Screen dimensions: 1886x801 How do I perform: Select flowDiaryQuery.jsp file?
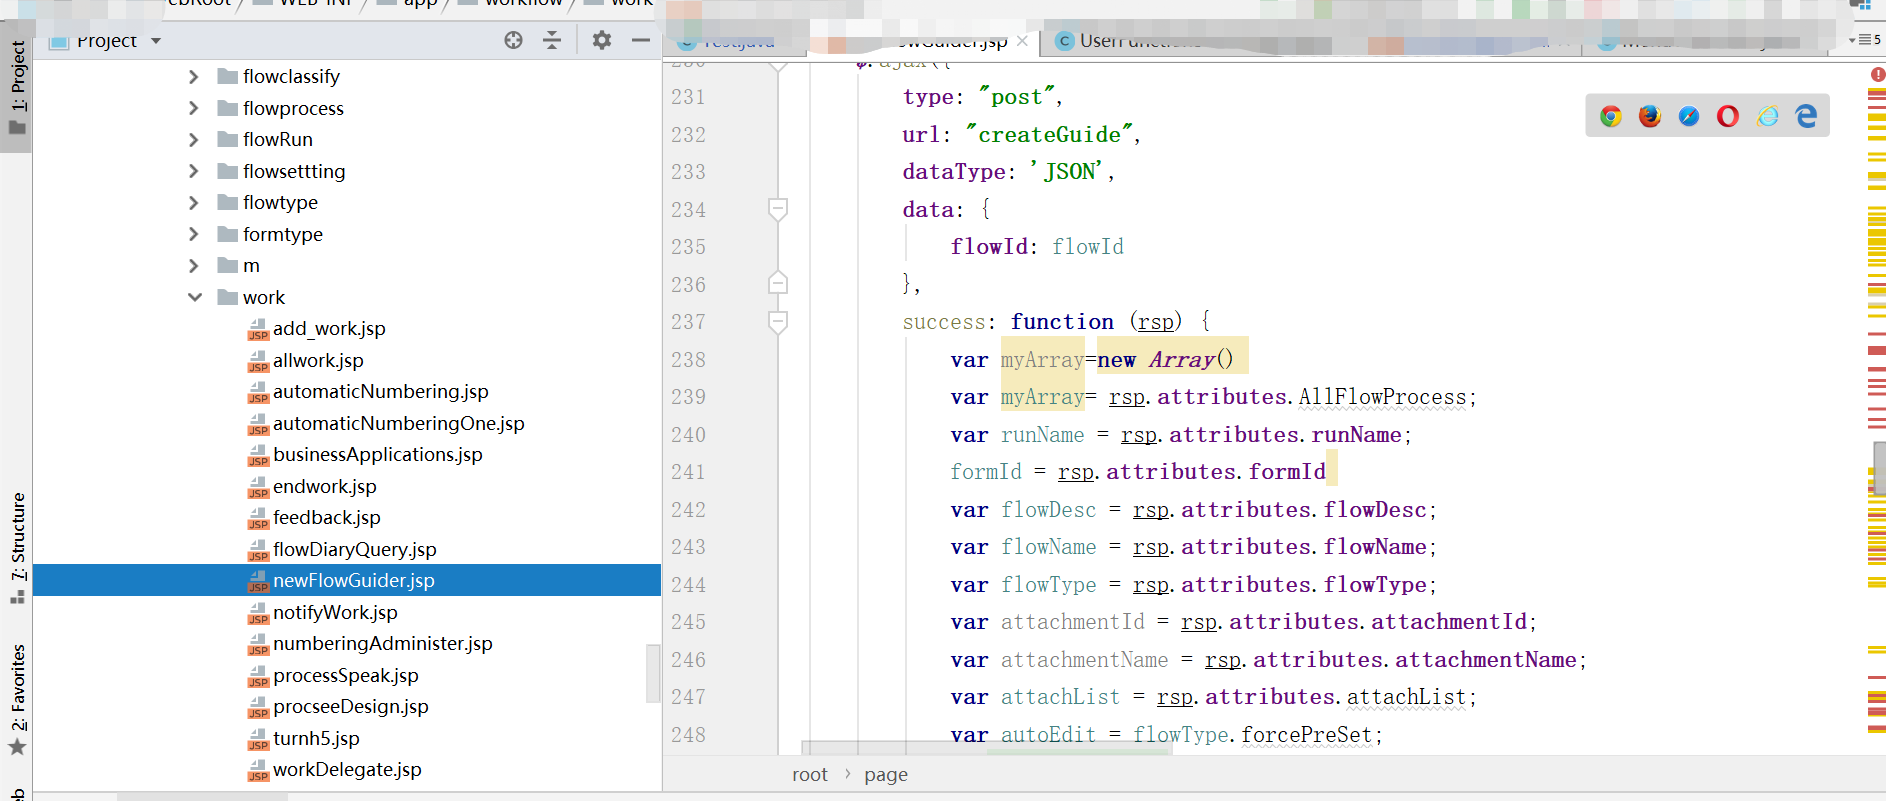click(354, 549)
